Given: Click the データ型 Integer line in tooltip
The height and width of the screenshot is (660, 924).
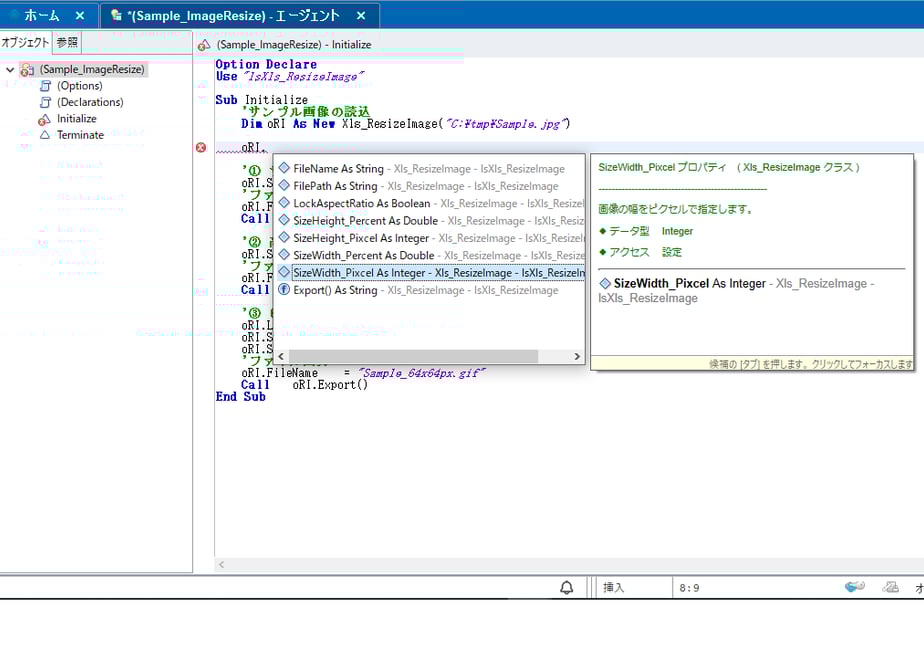Looking at the screenshot, I should pyautogui.click(x=646, y=231).
